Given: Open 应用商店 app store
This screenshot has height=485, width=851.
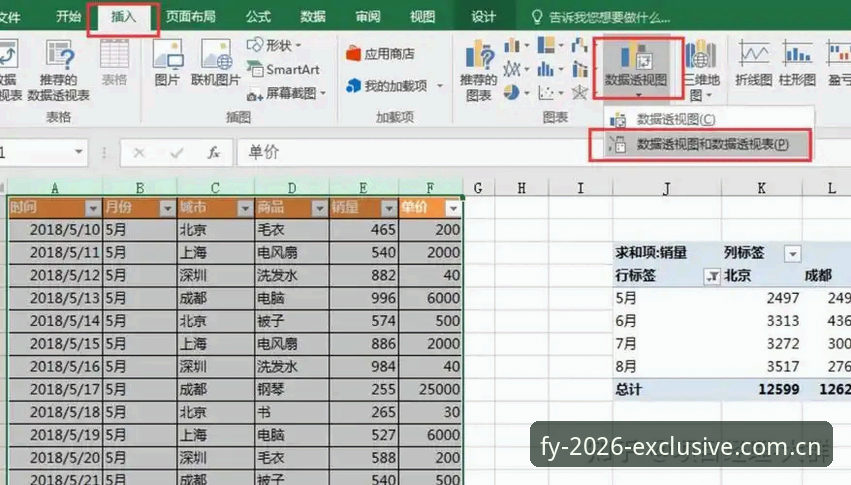Looking at the screenshot, I should click(x=380, y=54).
